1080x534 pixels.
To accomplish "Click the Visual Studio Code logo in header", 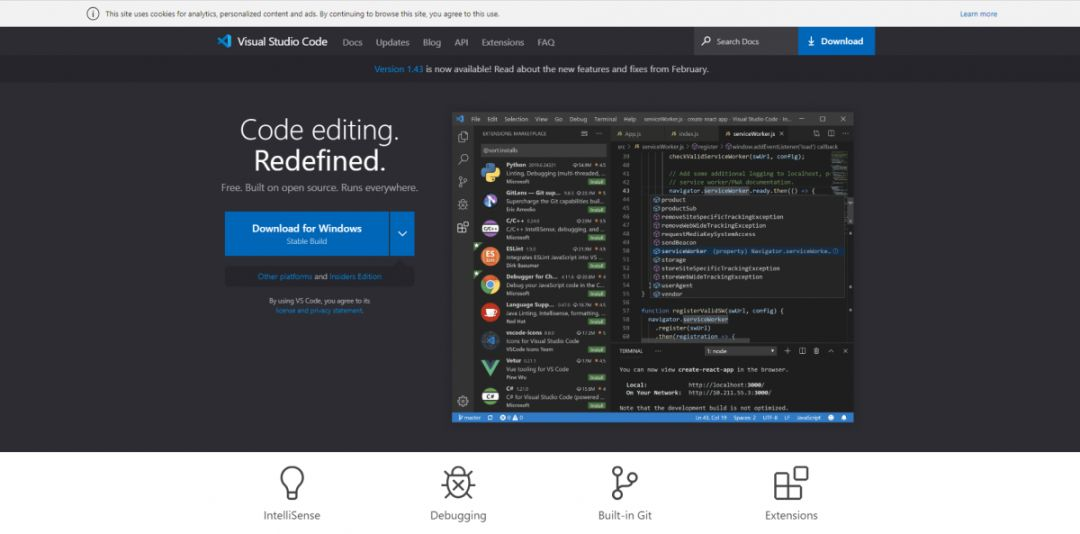I will click(272, 41).
